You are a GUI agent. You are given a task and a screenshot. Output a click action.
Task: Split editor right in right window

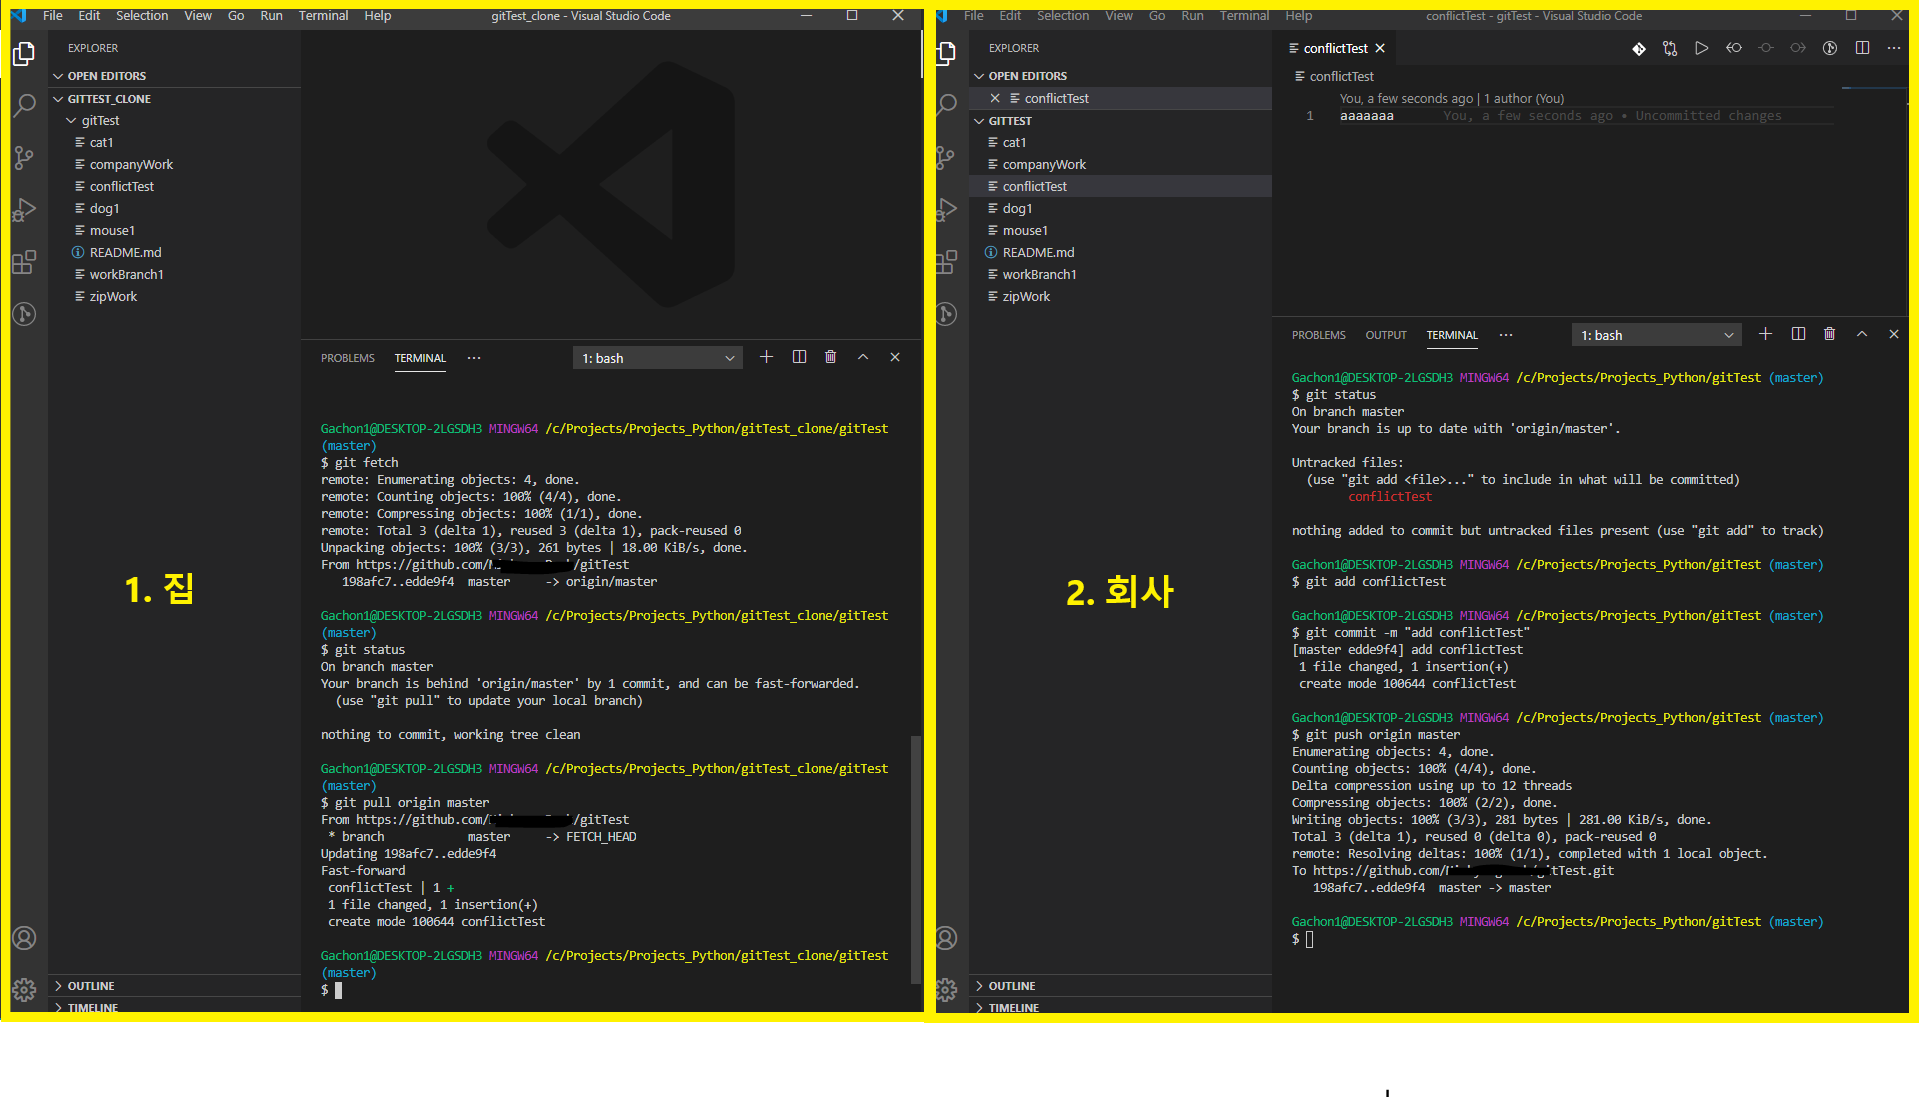click(1862, 48)
